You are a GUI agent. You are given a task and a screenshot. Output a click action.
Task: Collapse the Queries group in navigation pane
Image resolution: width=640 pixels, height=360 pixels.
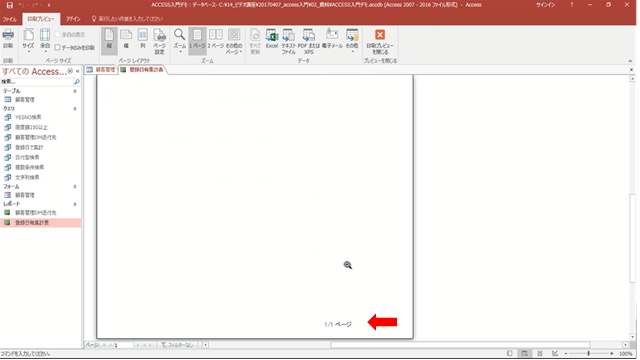click(75, 109)
